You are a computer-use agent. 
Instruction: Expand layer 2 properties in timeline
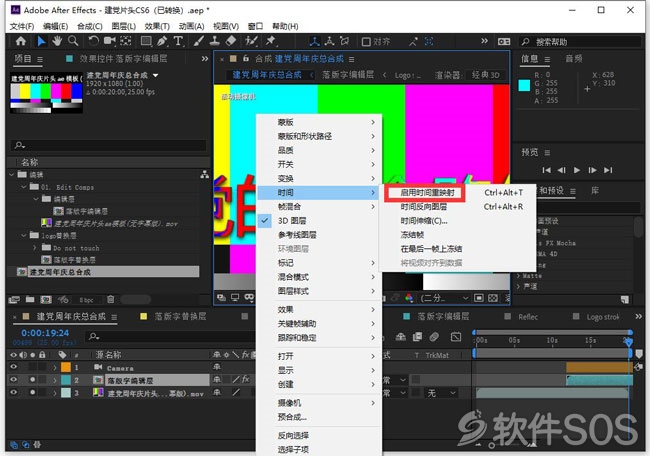pyautogui.click(x=55, y=380)
